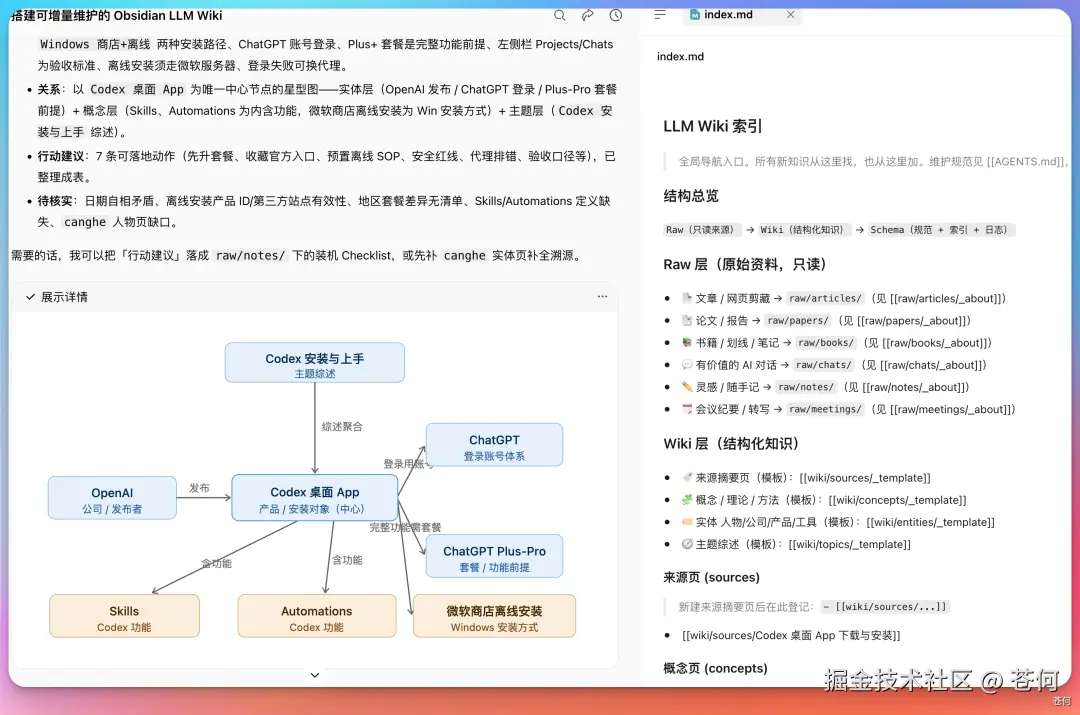This screenshot has width=1080, height=715.
Task: Close the index.md tab
Action: click(791, 14)
